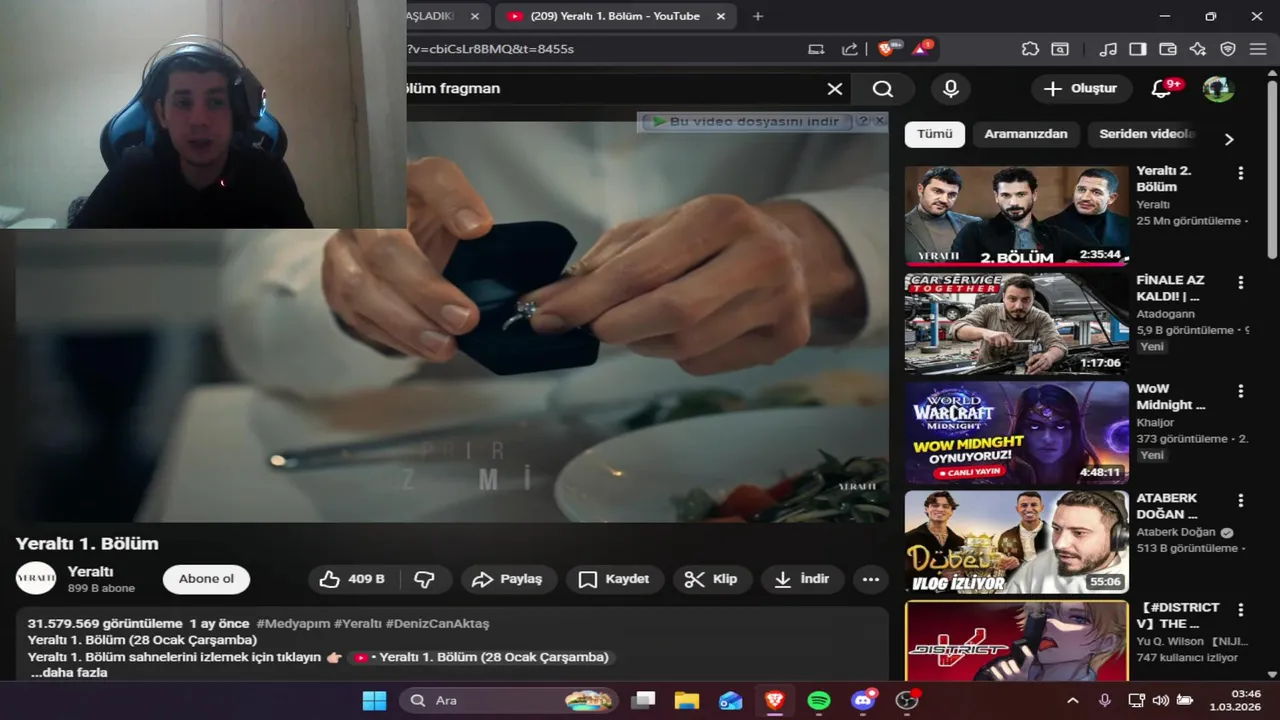Image resolution: width=1280 pixels, height=720 pixels.
Task: Open options menu for ATABERK DOĞAN video
Action: pos(1241,500)
